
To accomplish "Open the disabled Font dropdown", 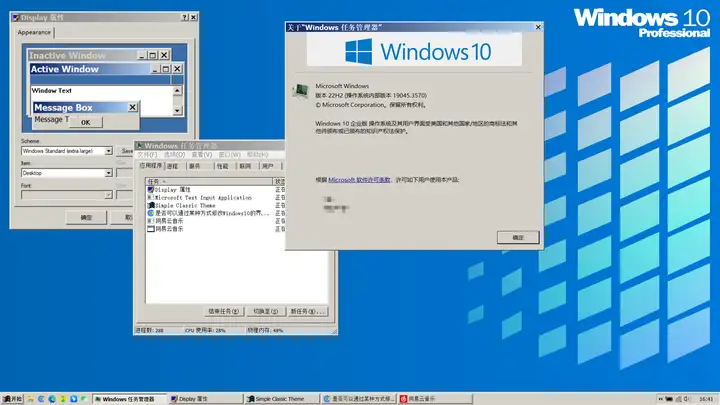I will pos(108,195).
